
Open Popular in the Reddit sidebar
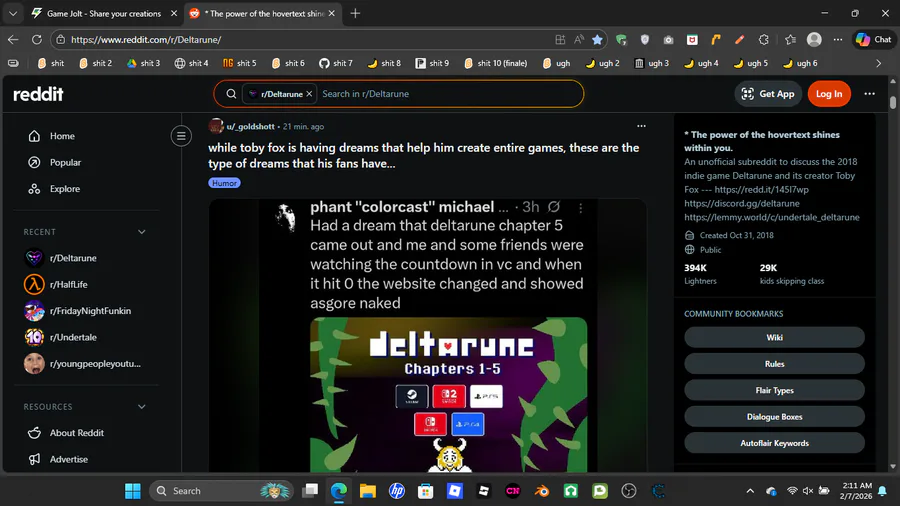pos(65,162)
